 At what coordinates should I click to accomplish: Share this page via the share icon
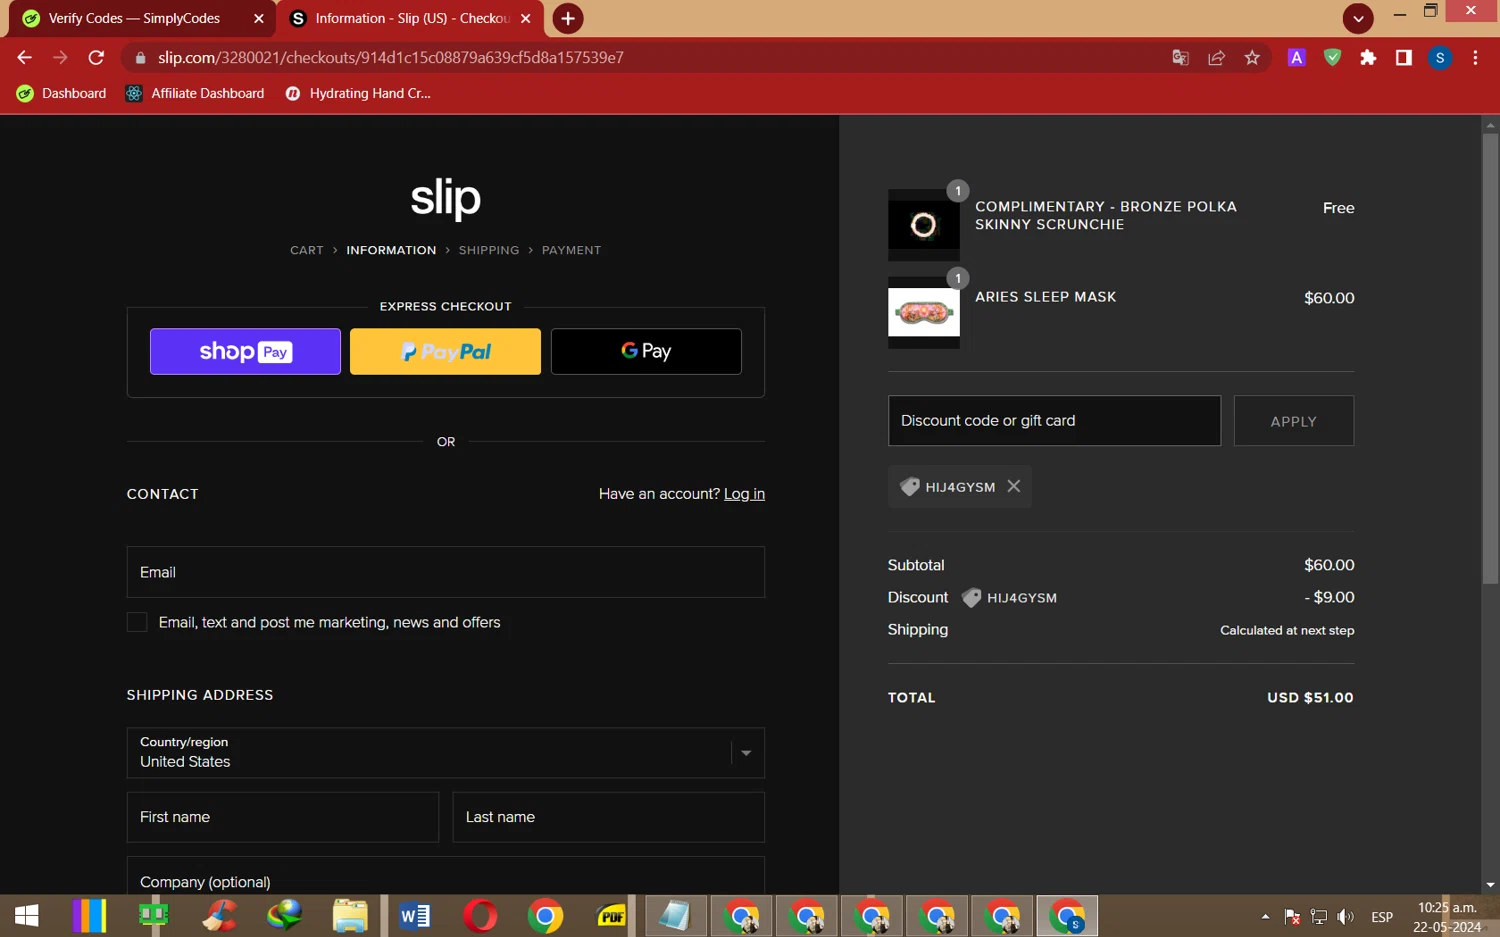click(x=1216, y=58)
